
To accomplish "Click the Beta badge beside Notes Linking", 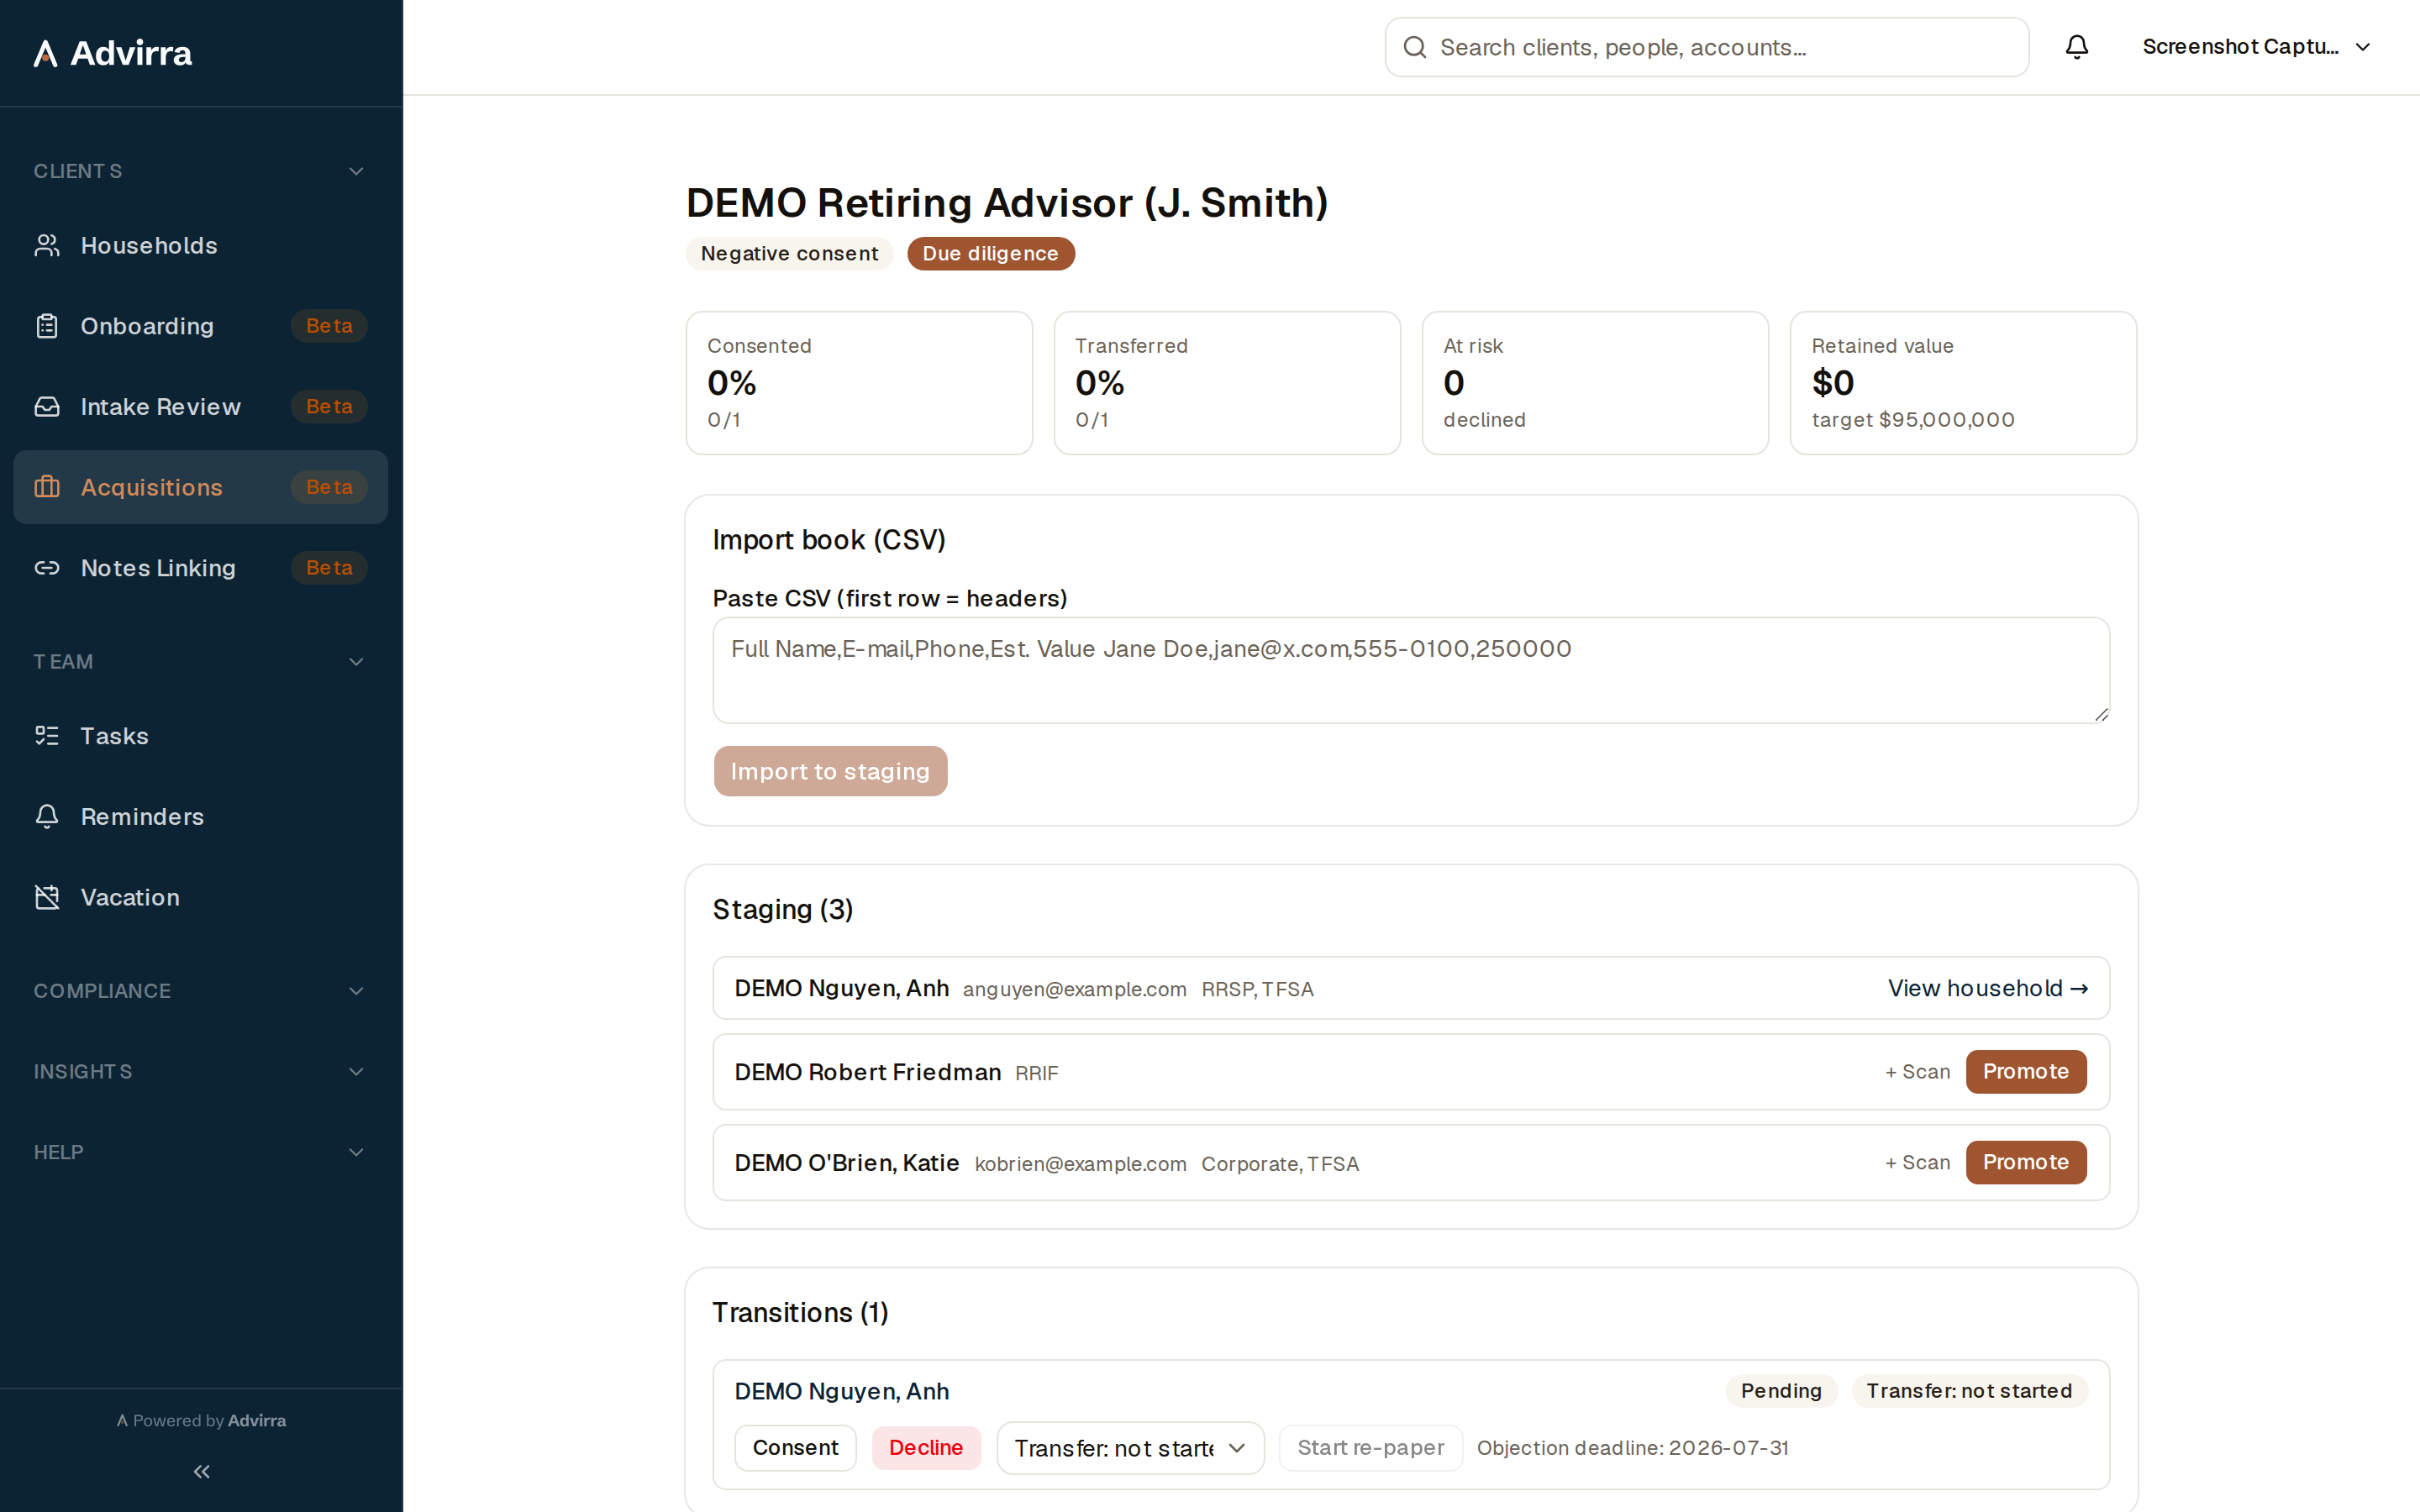I will (x=329, y=568).
